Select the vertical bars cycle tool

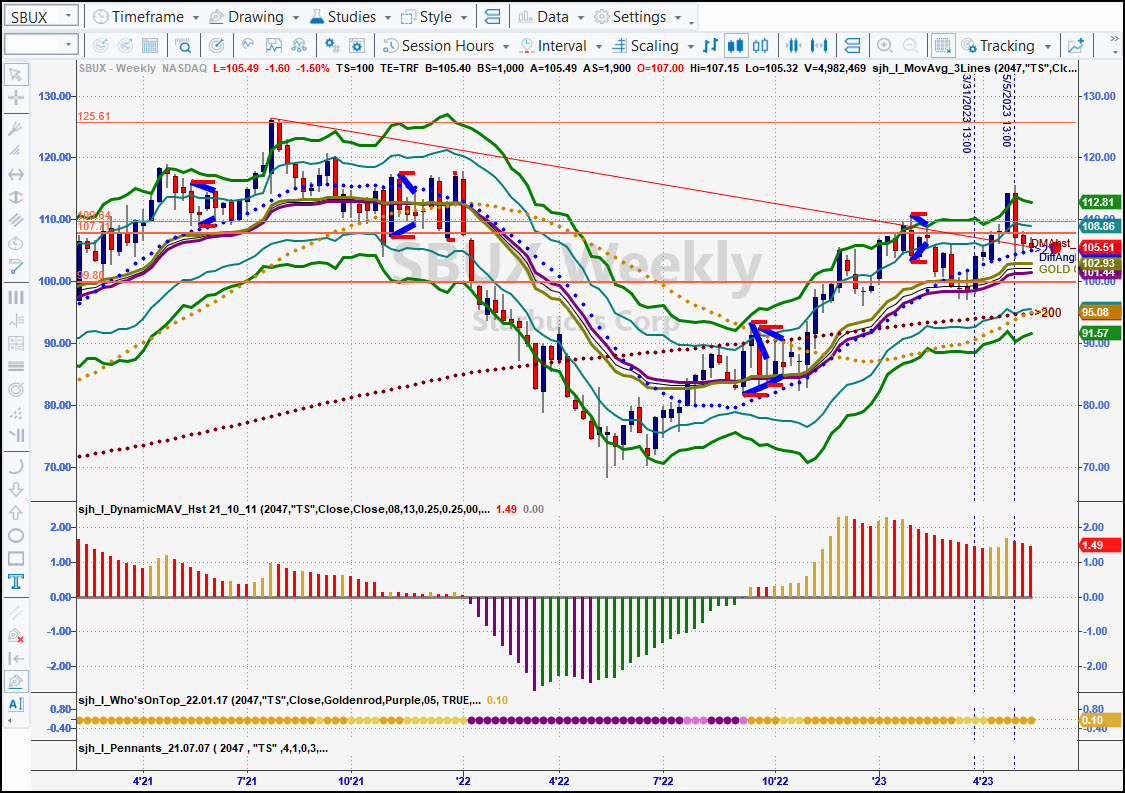click(15, 297)
